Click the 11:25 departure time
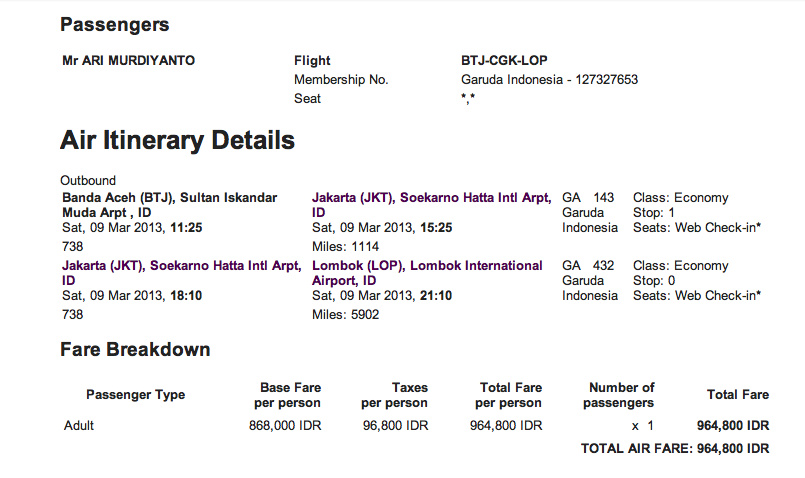Viewport: 805px width, 478px height. (x=186, y=228)
